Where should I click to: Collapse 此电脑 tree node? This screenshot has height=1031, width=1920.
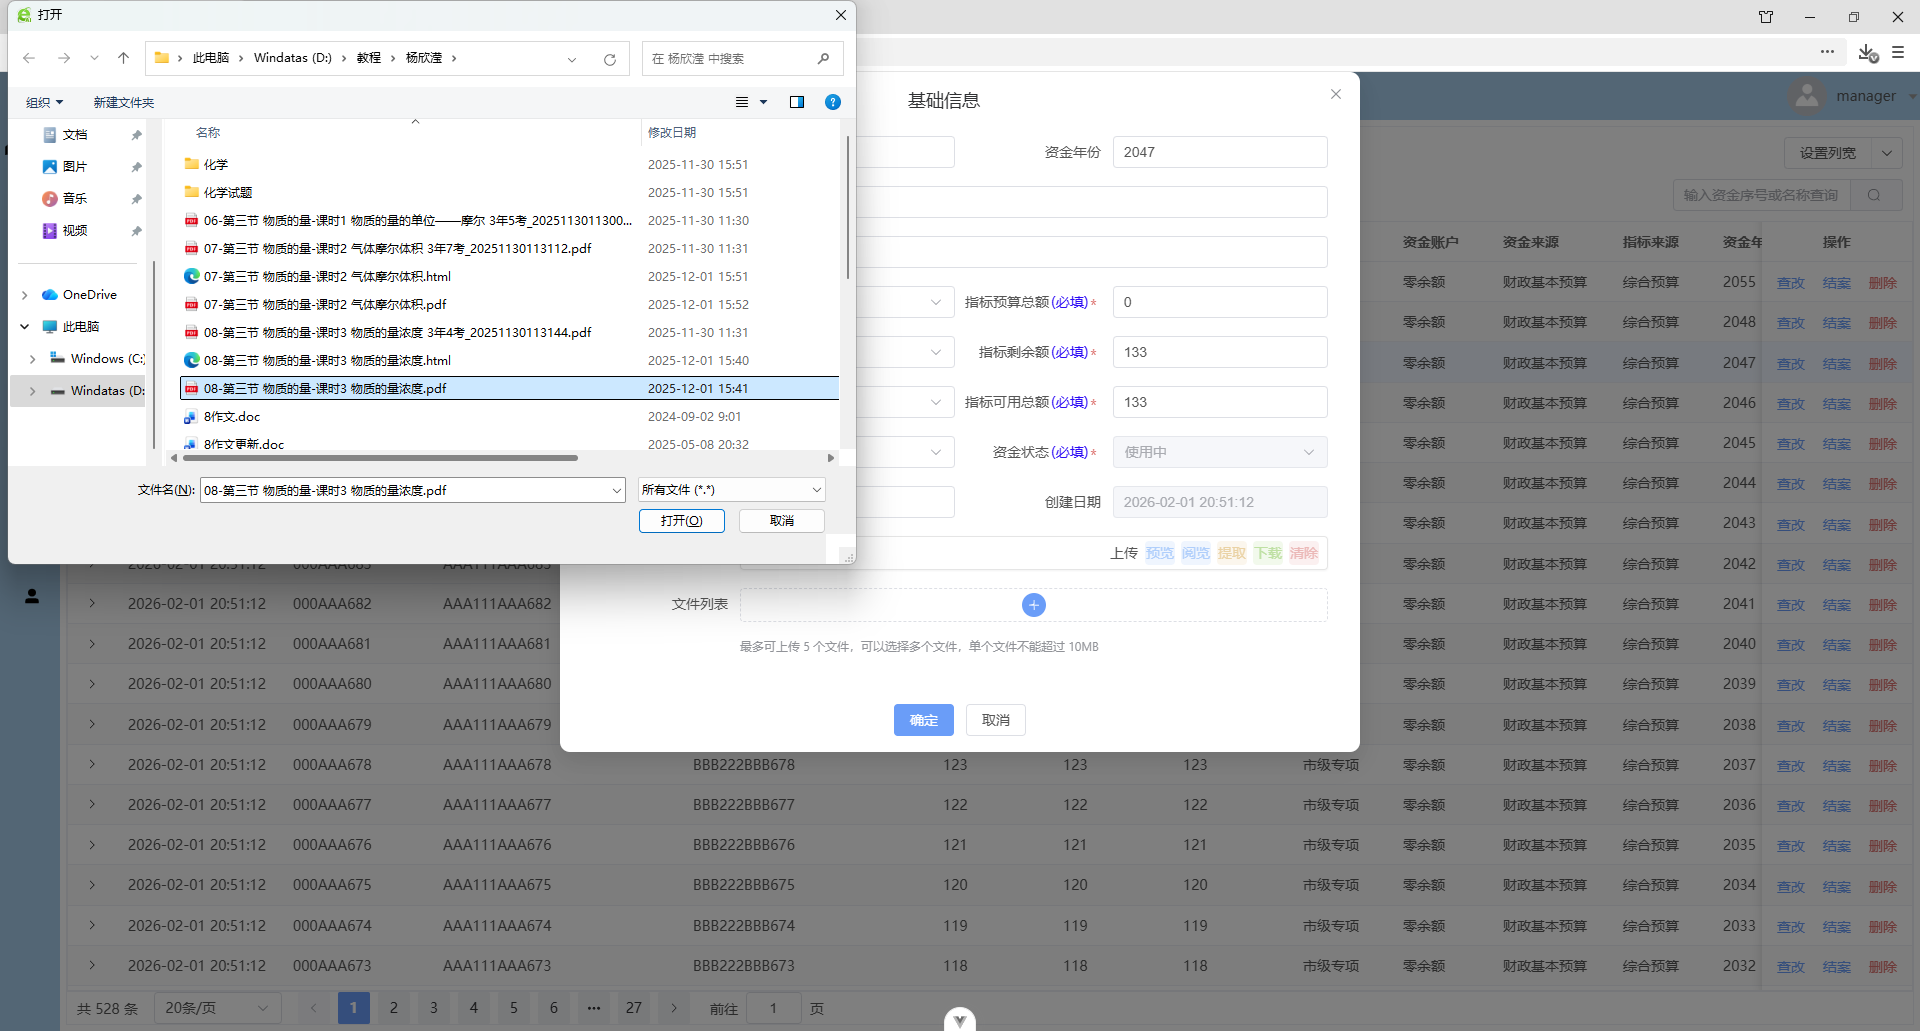coord(25,327)
